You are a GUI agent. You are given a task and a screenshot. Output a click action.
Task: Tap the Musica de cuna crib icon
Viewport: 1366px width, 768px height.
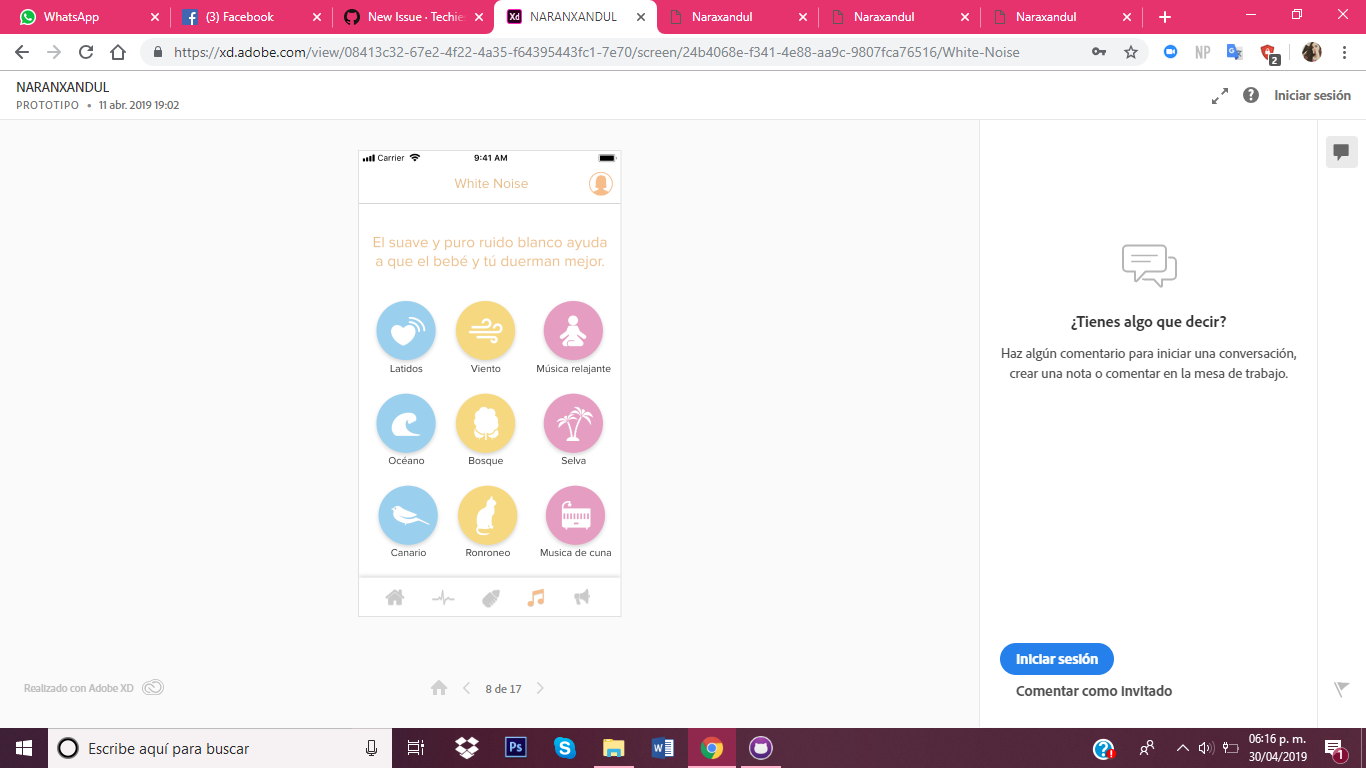(x=575, y=515)
